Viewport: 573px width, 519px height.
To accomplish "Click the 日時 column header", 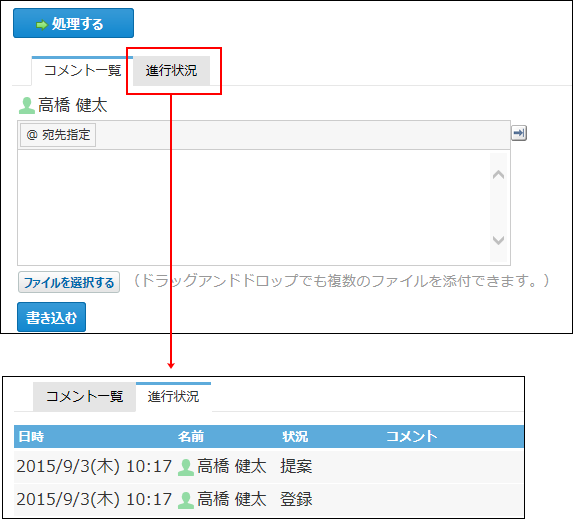I will pos(31,436).
